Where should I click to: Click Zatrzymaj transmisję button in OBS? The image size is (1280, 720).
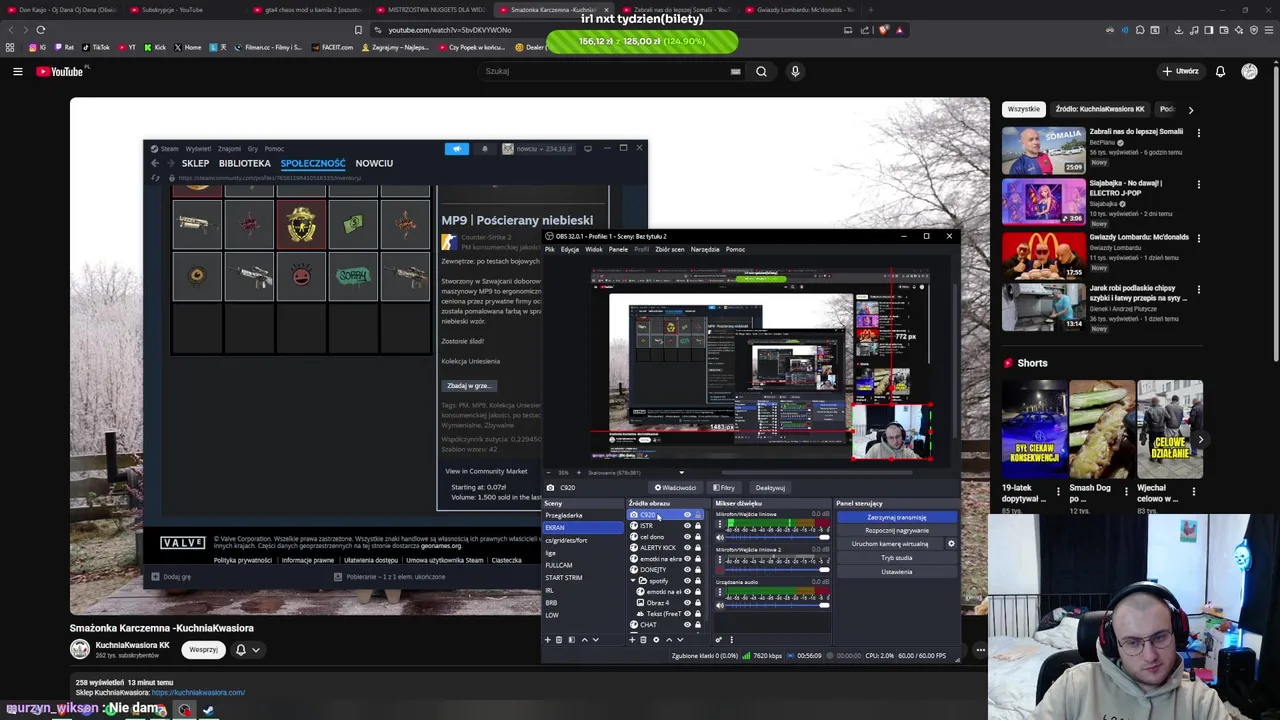(897, 517)
